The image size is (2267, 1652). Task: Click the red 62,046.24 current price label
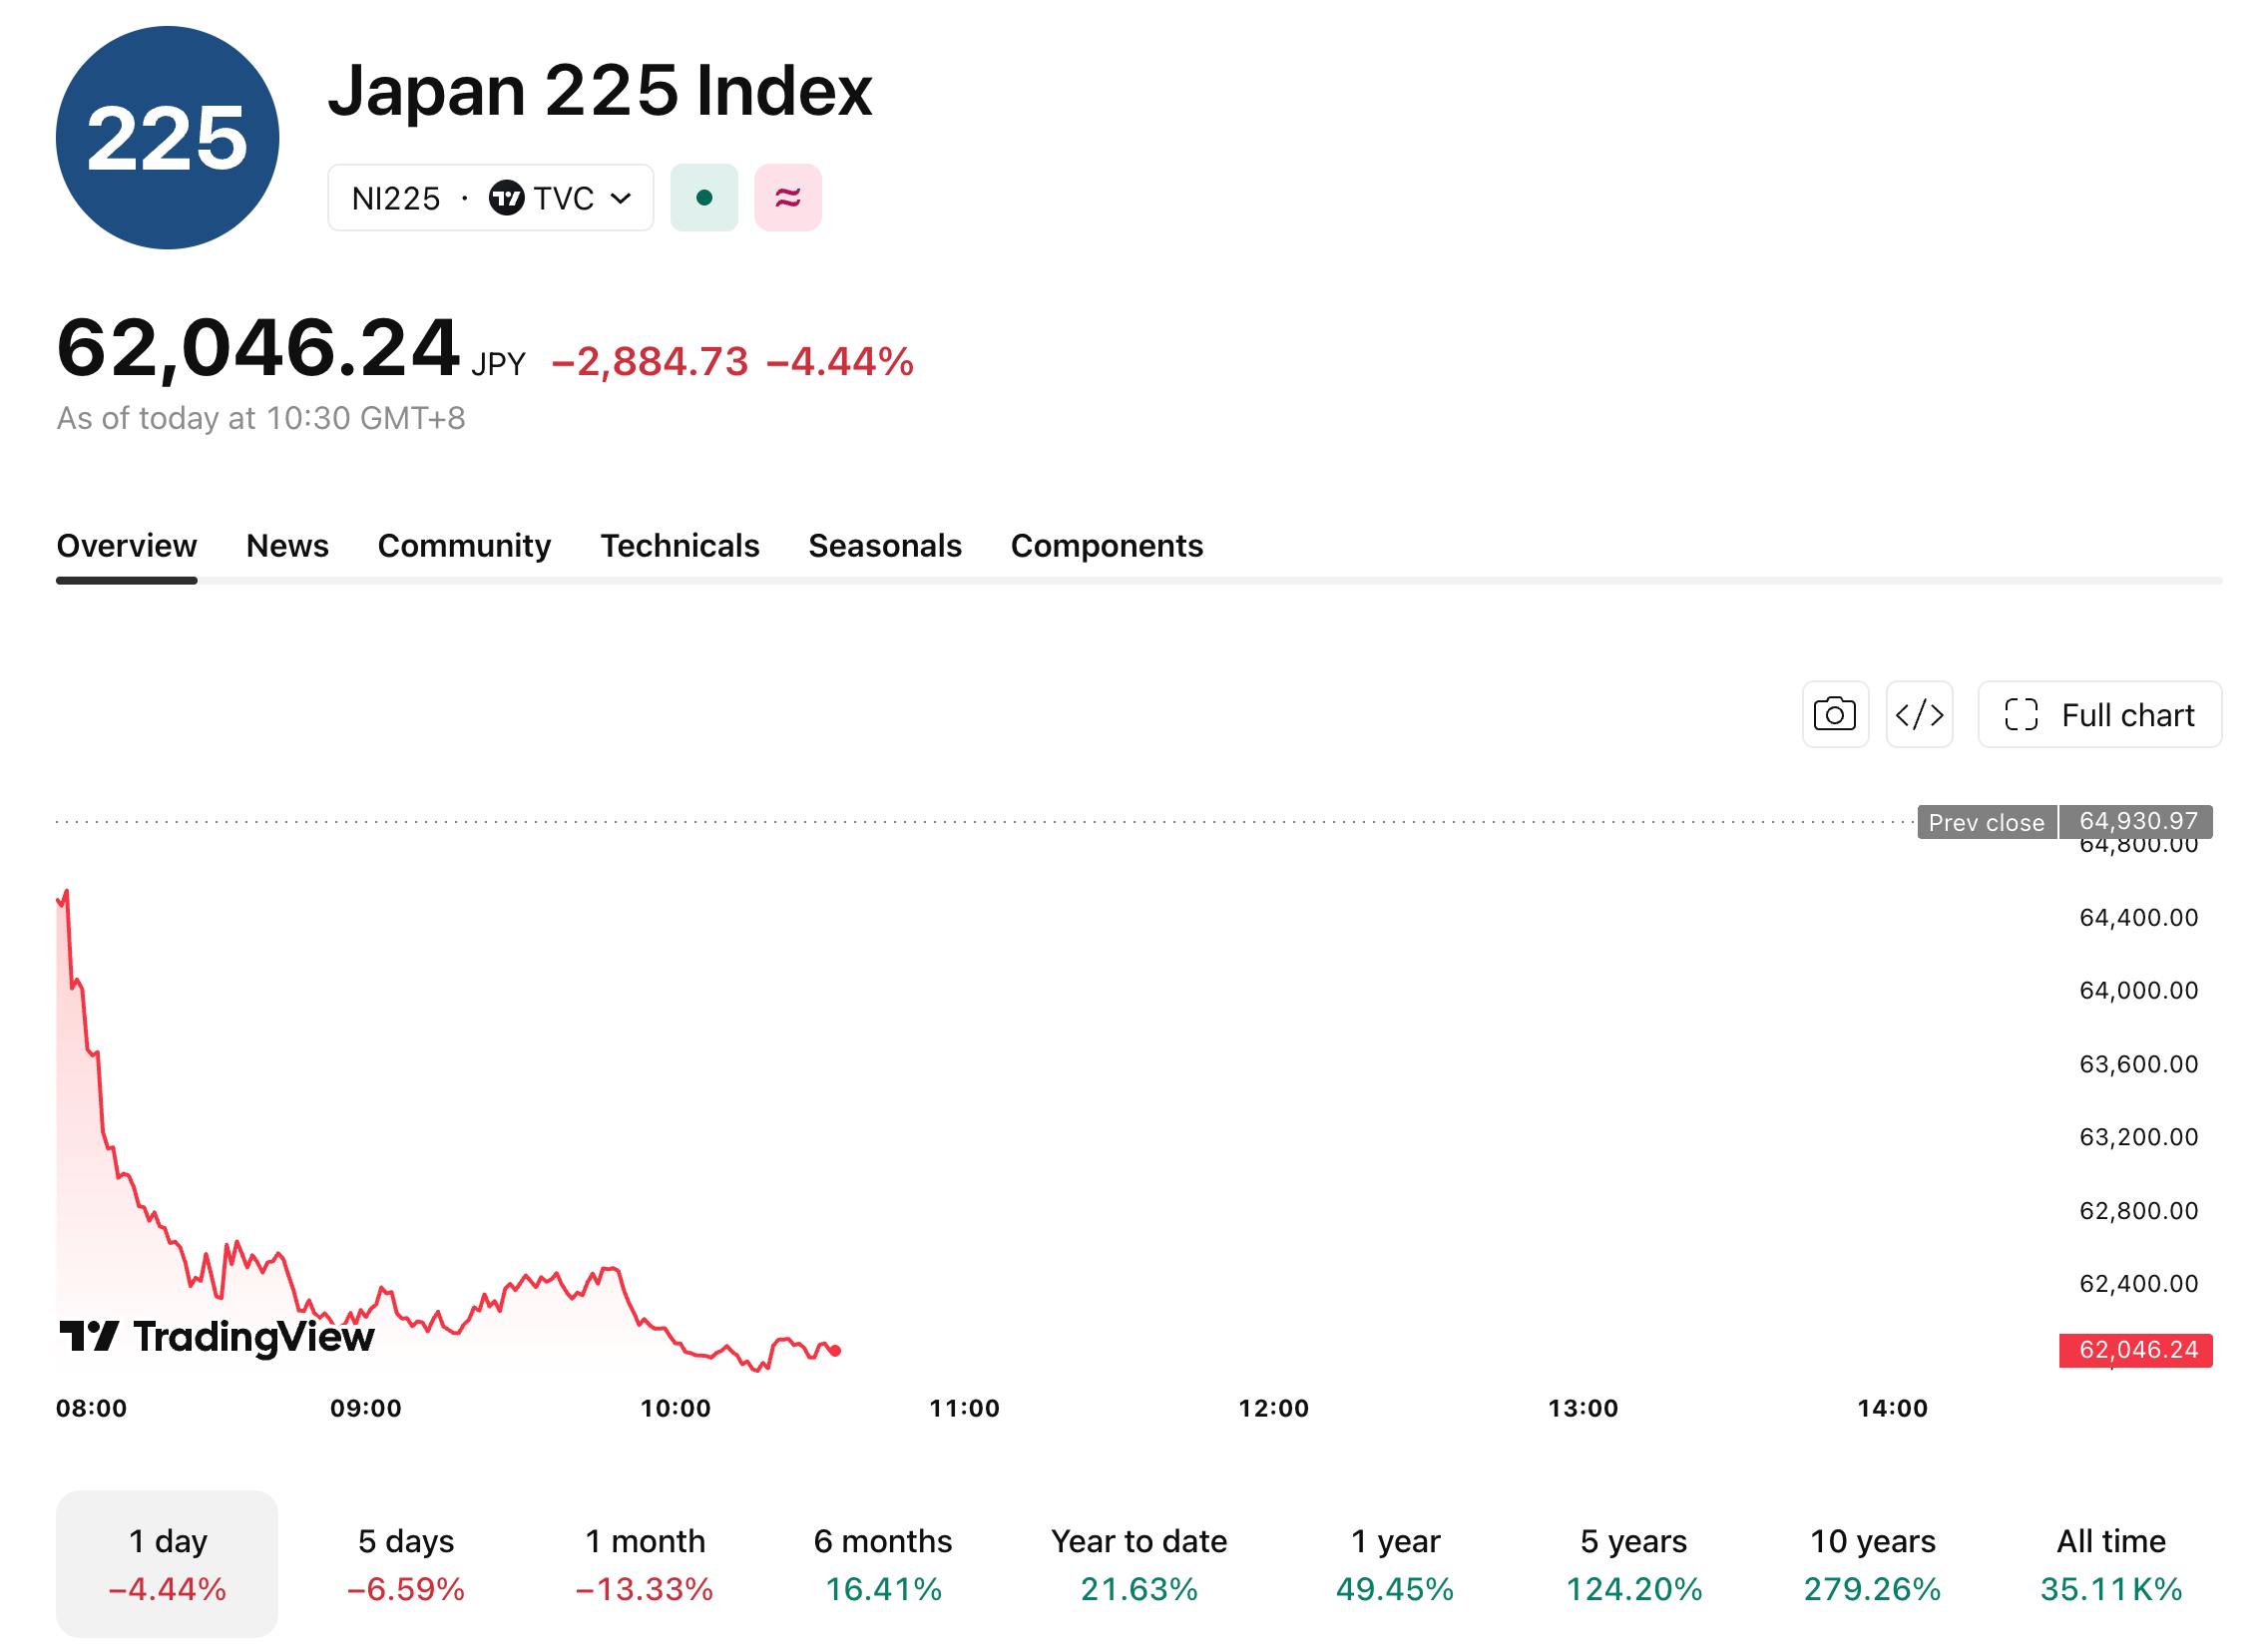(x=2136, y=1350)
